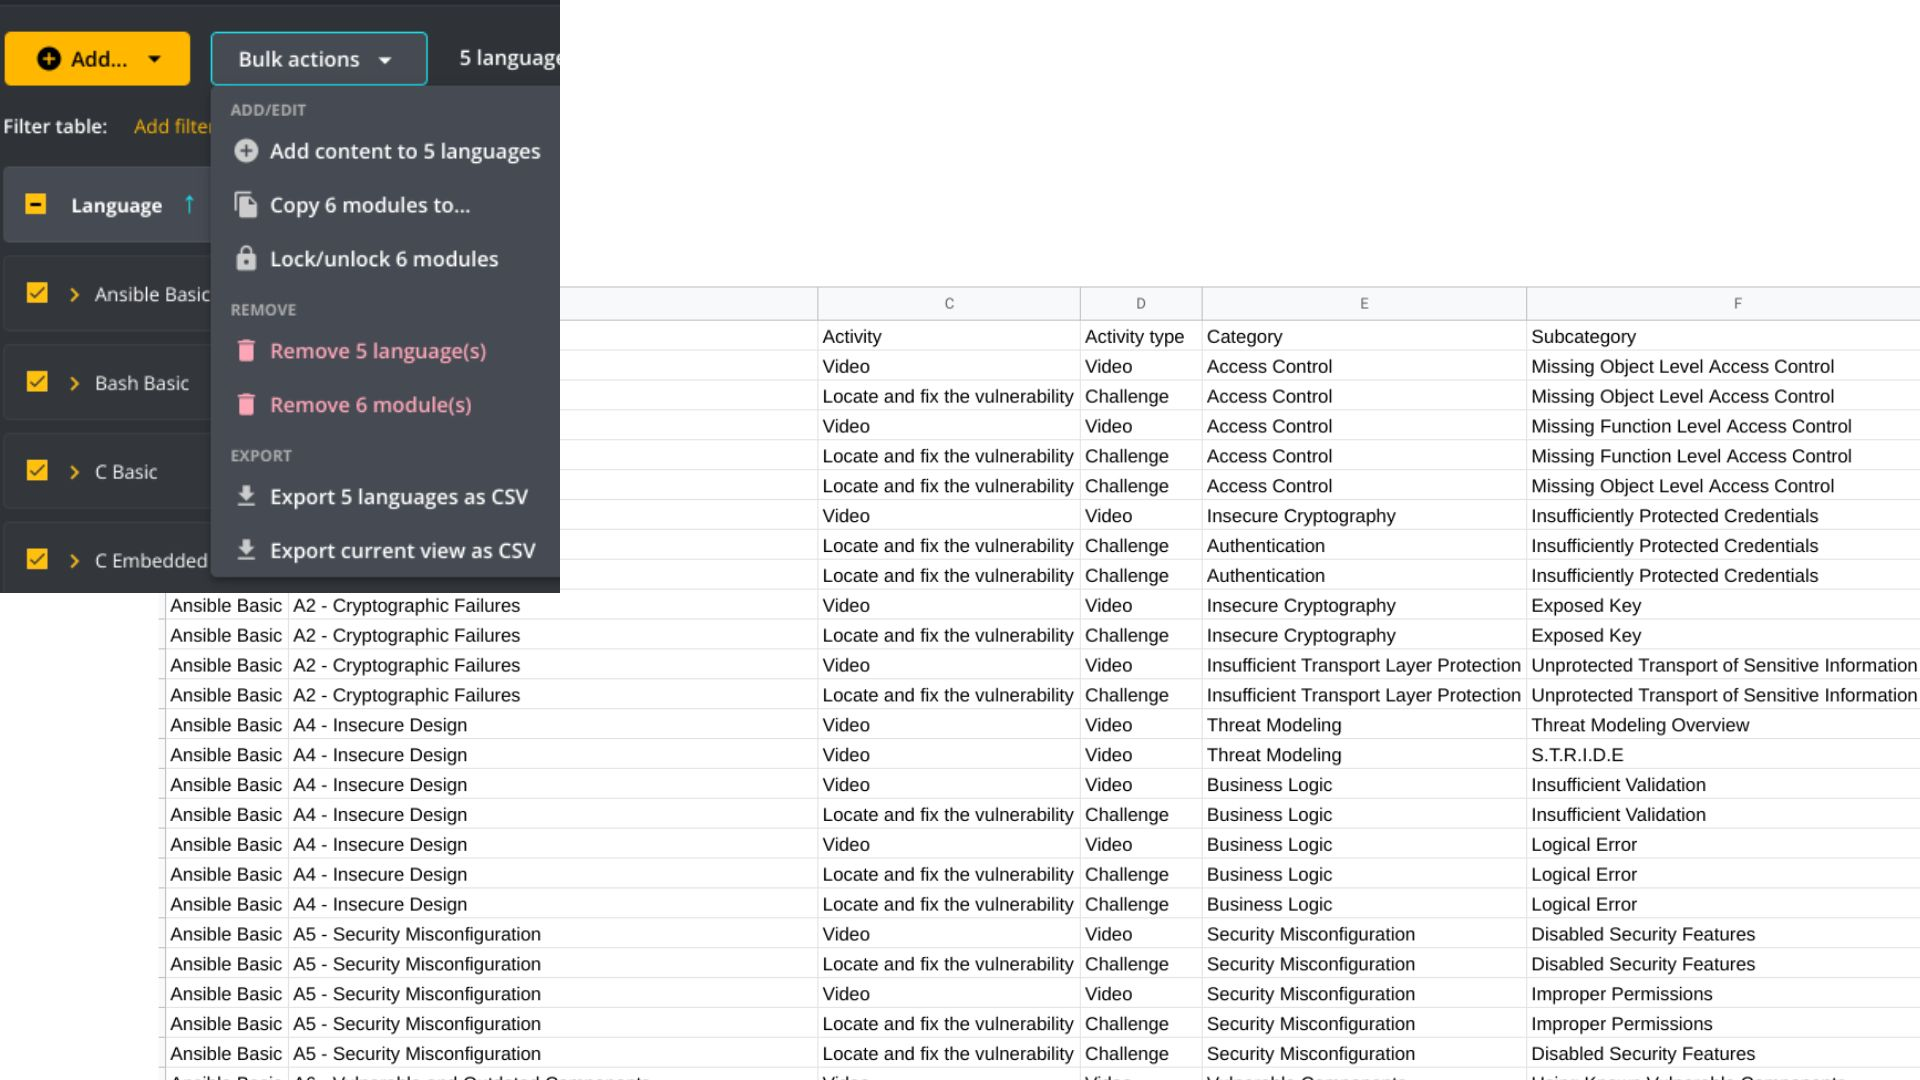The image size is (1920, 1080).
Task: Click the ascending sort arrow next to Language
Action: 190,205
